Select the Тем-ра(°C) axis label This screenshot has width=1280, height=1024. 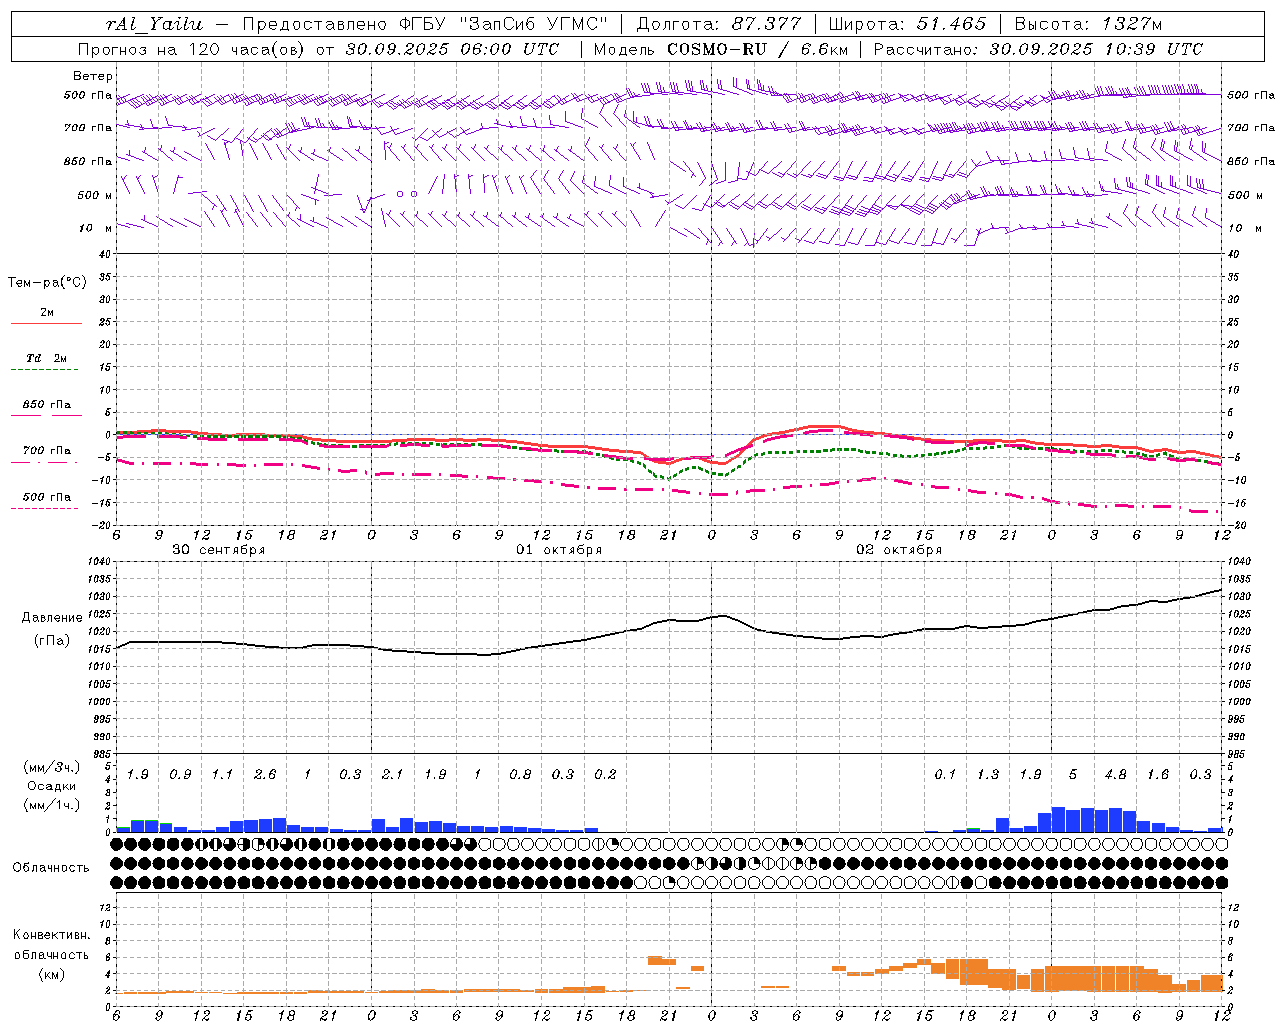[47, 283]
